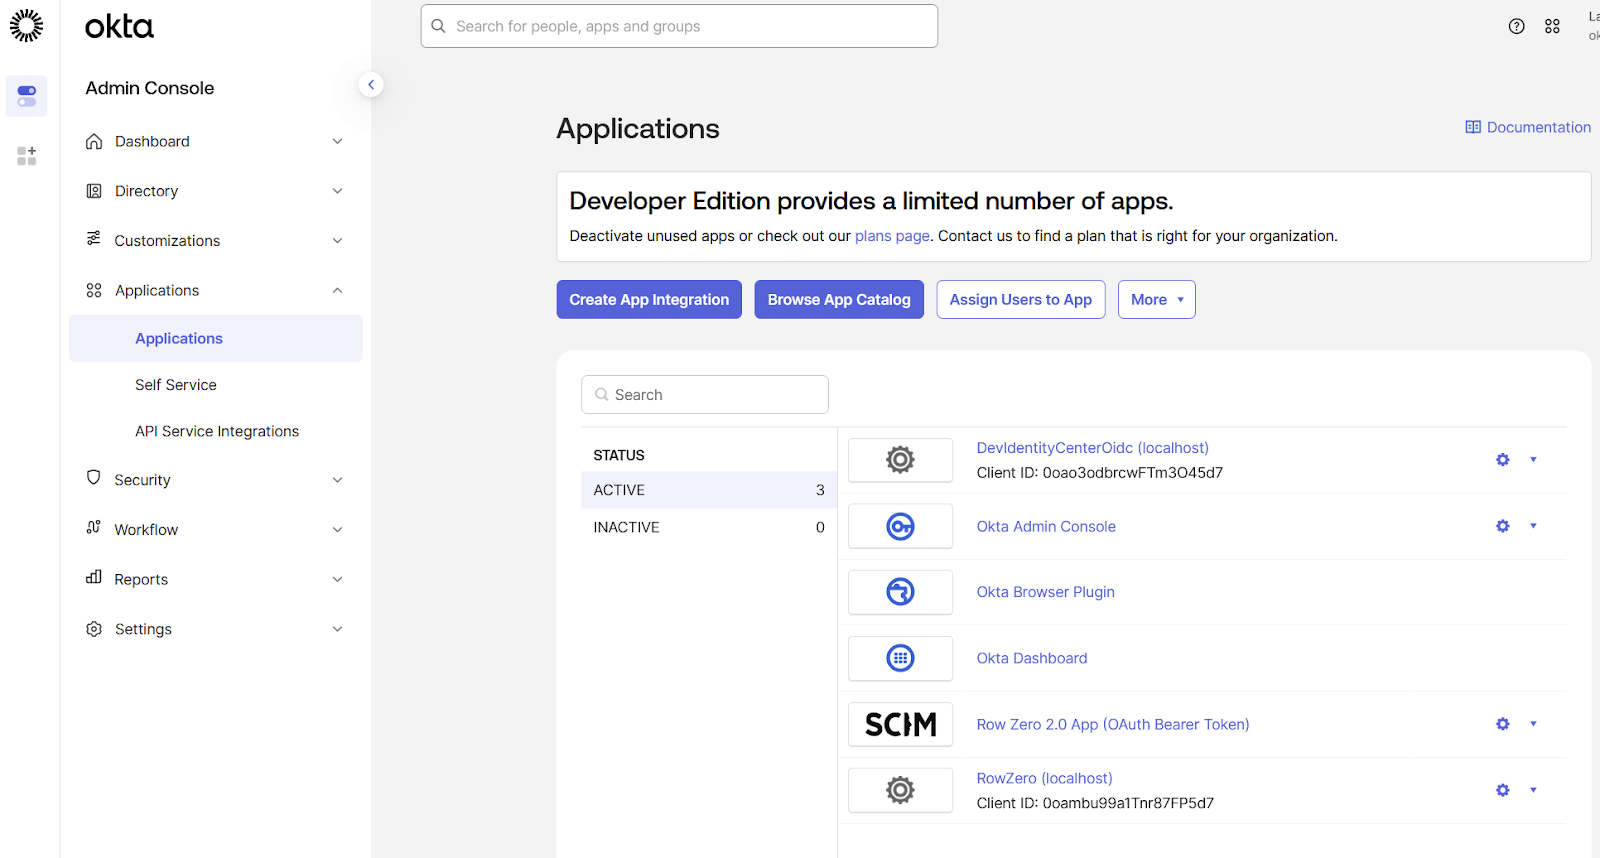Screen dimensions: 1600x858
Task: Expand the Reports menu chevron
Action: 337,579
